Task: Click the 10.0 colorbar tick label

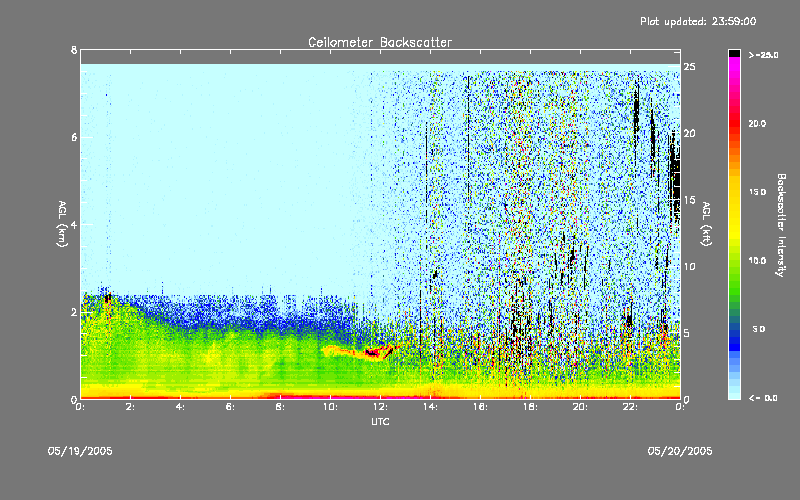Action: 757,261
